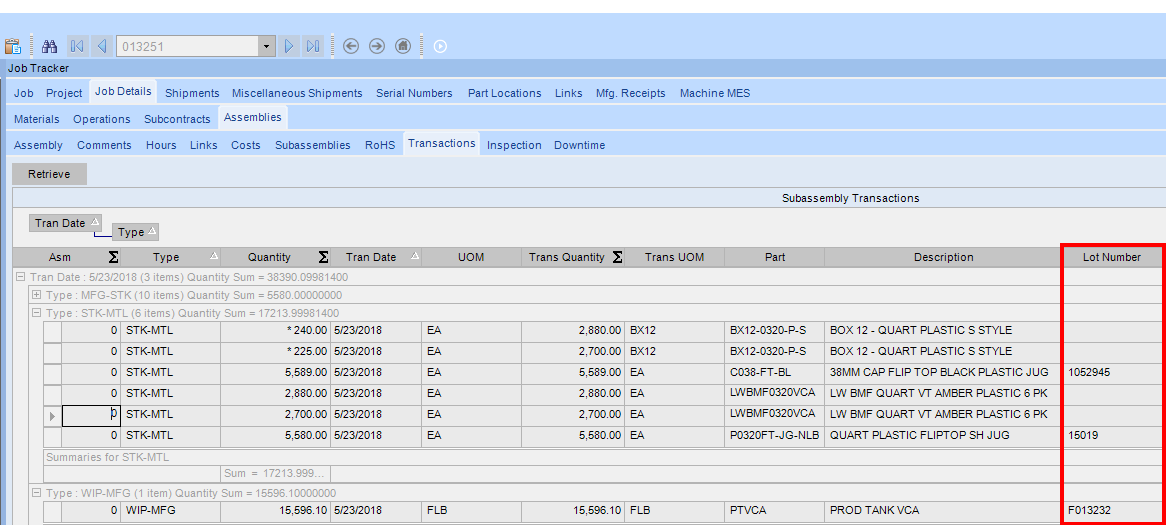The width and height of the screenshot is (1166, 525).
Task: Click the home icon in toolbar
Action: (403, 46)
